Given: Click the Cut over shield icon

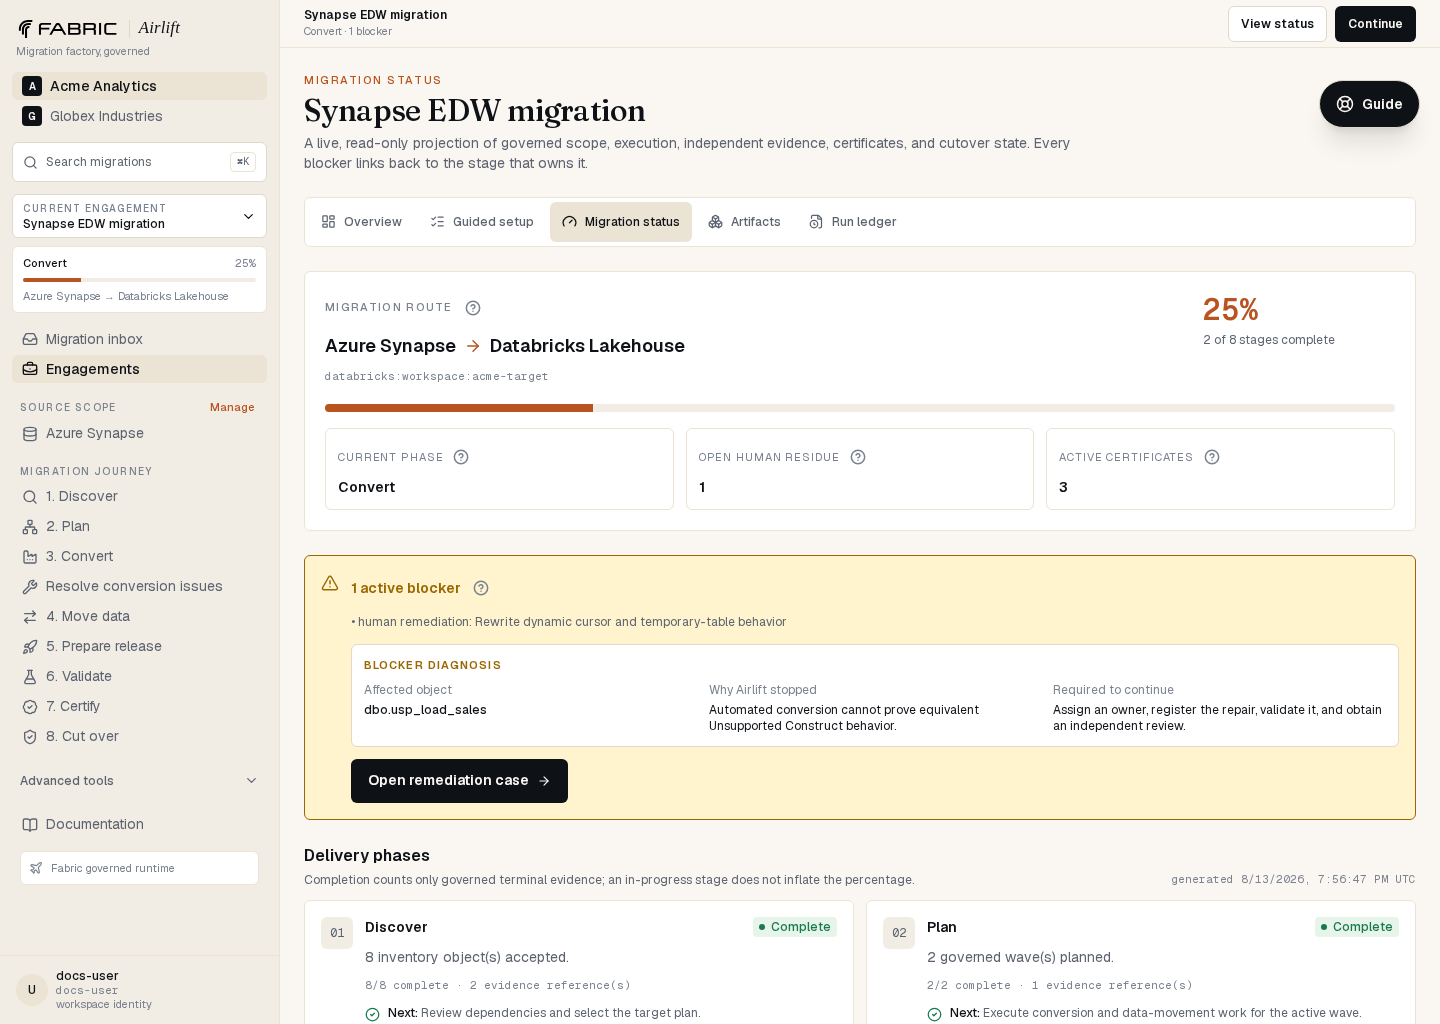Looking at the screenshot, I should 30,736.
